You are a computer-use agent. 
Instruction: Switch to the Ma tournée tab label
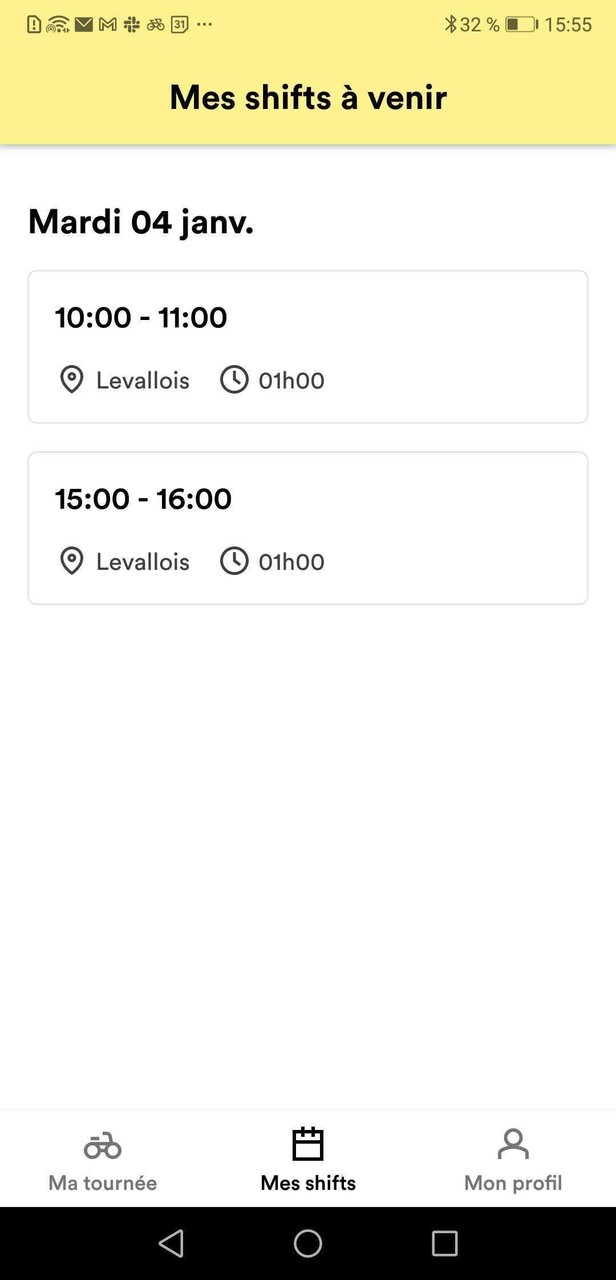pyautogui.click(x=102, y=1183)
